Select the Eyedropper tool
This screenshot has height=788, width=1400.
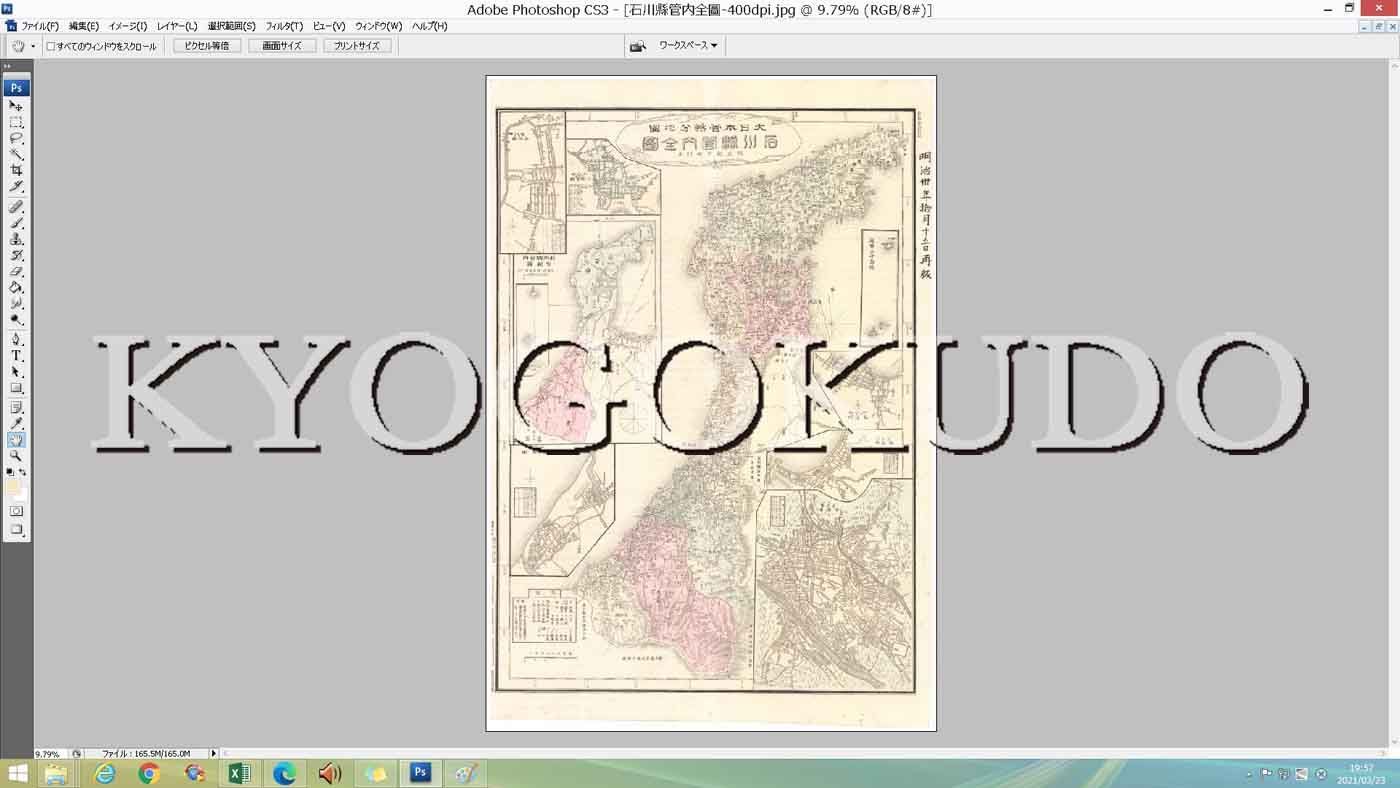[16, 424]
